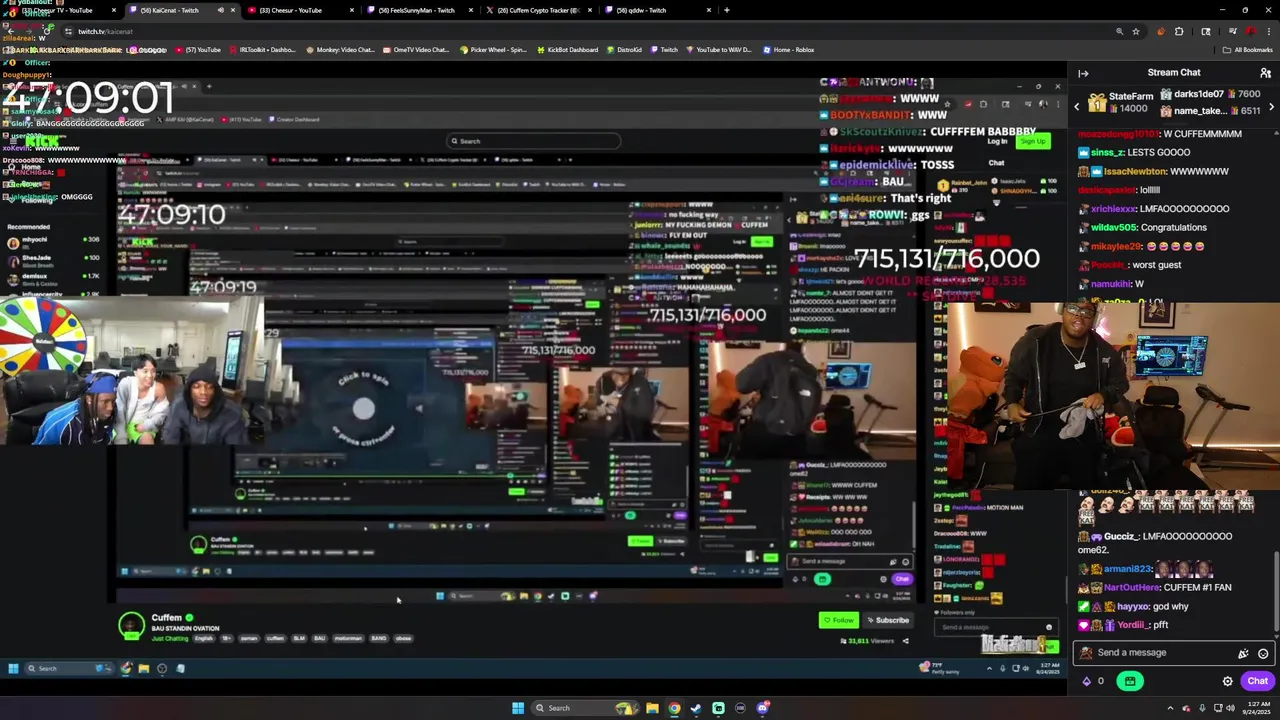Viewport: 1280px width, 720px height.
Task: Open chatter xrichiexxx profile
Action: pyautogui.click(x=1114, y=209)
